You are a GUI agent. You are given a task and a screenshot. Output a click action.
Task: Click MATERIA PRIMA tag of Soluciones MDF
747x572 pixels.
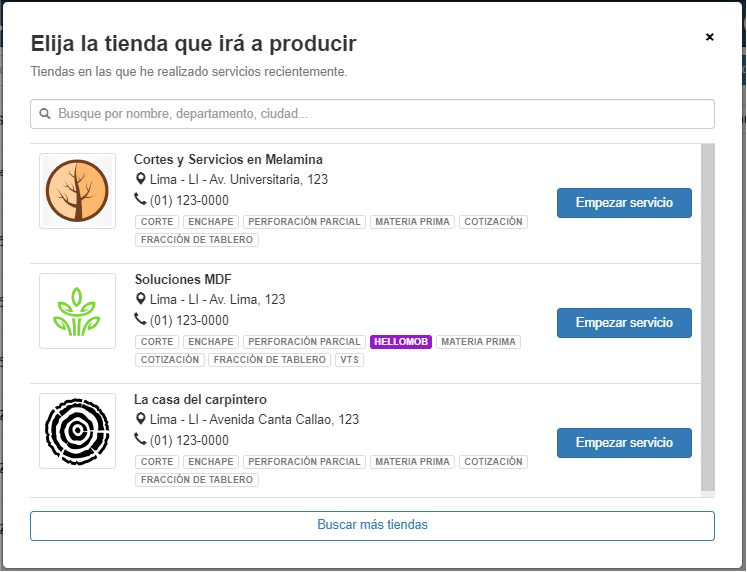[478, 342]
